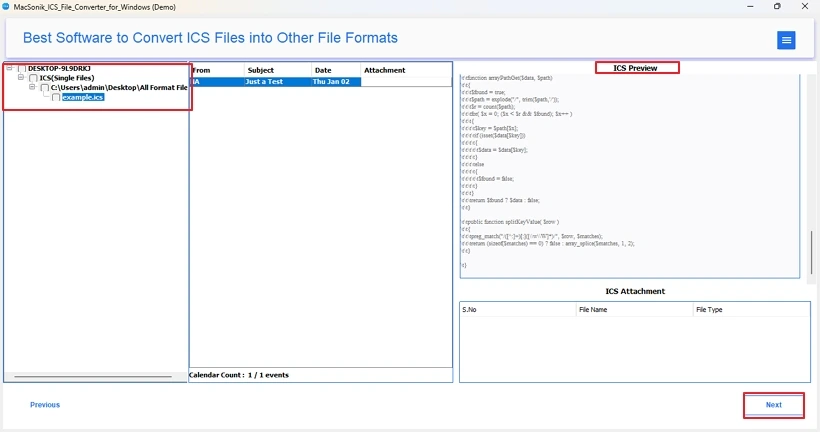Restore down the MacSonik window

click(x=777, y=6)
